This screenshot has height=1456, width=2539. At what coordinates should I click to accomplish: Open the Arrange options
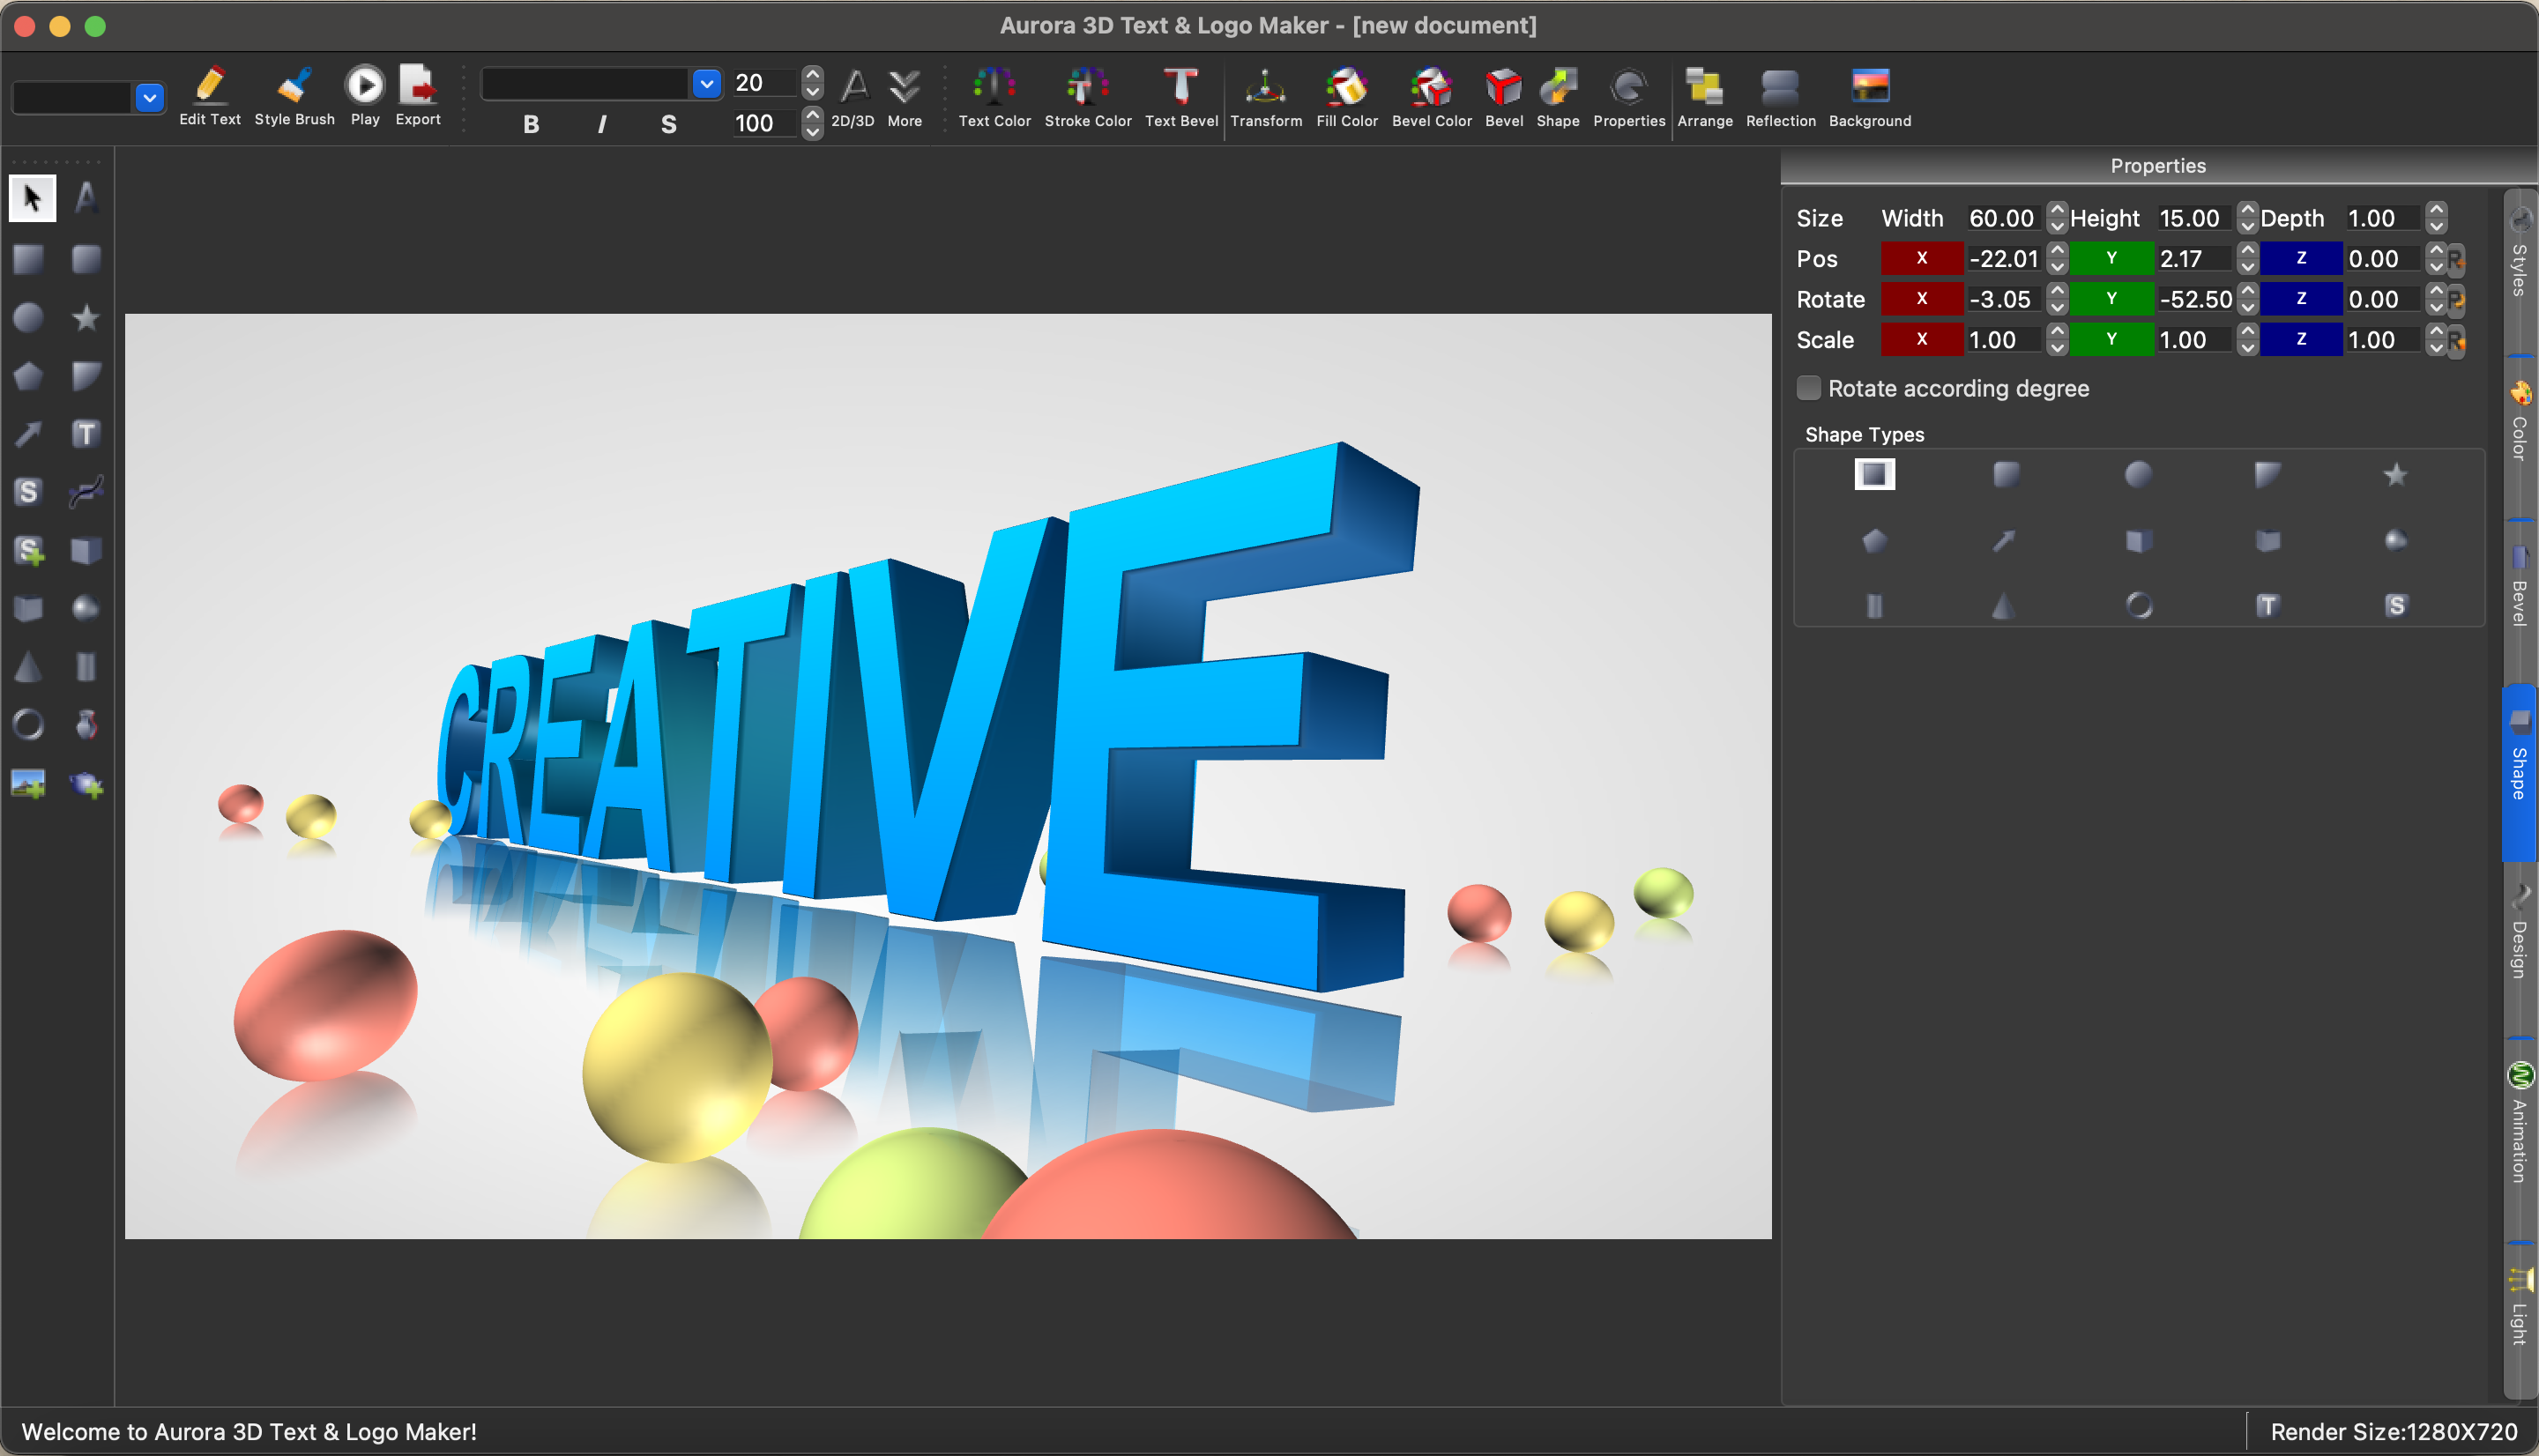point(1705,98)
